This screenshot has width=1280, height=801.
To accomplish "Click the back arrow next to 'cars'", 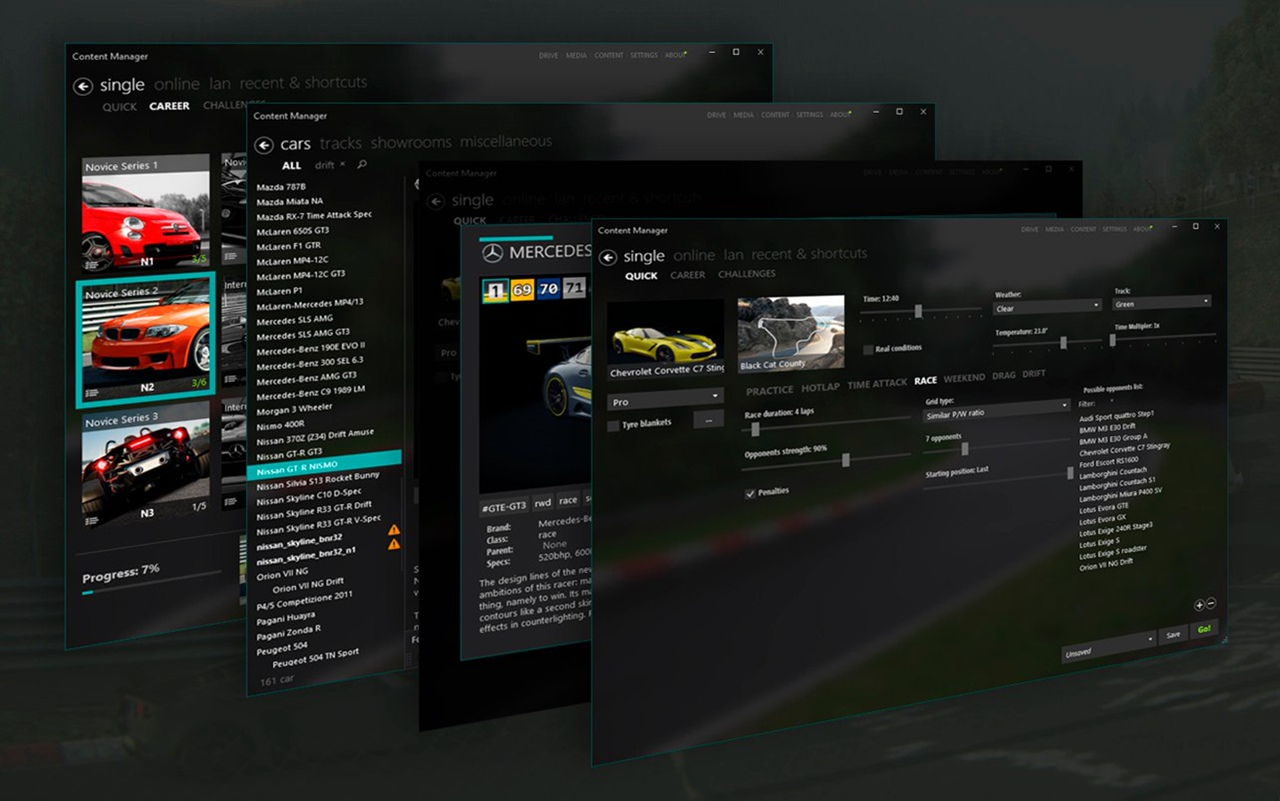I will point(264,145).
